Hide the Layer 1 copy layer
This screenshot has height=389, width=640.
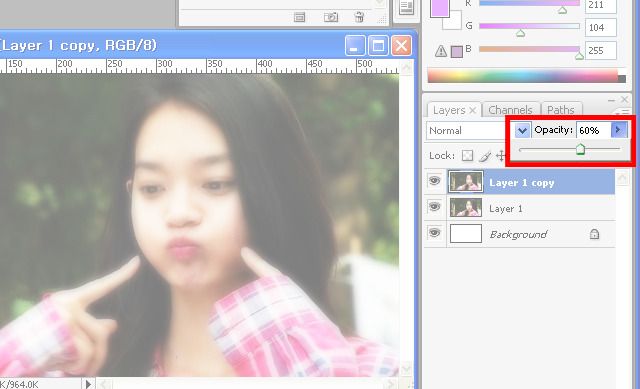[434, 180]
